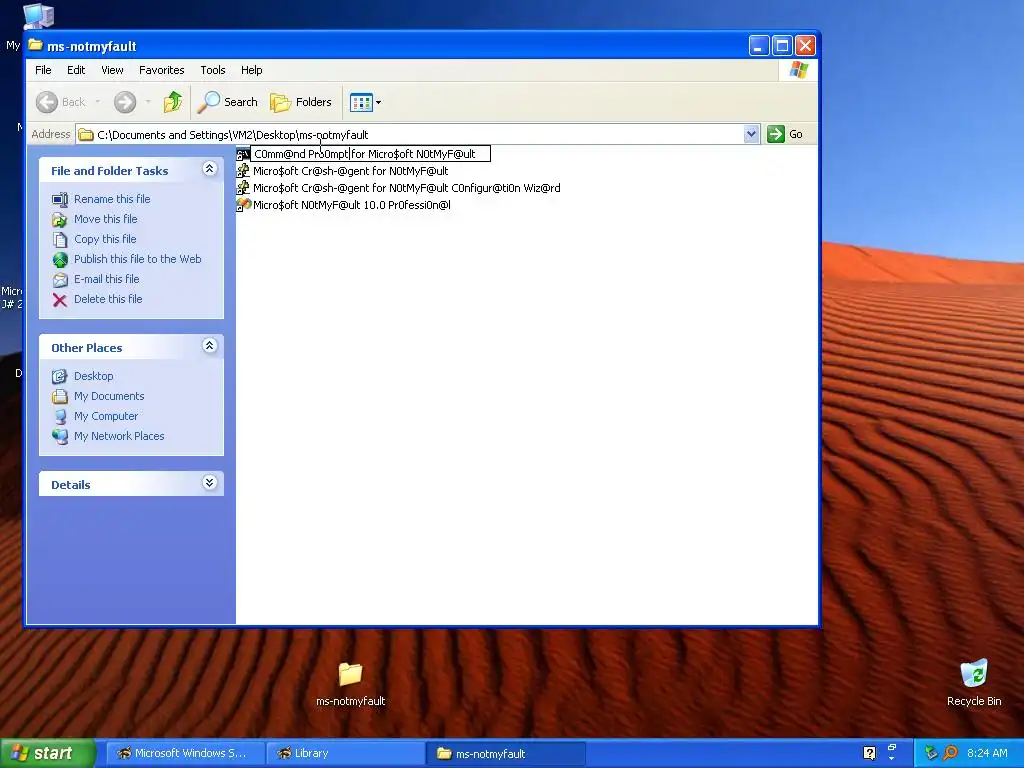1024x768 pixels.
Task: Go to My Computer in Other Places
Action: pos(106,416)
